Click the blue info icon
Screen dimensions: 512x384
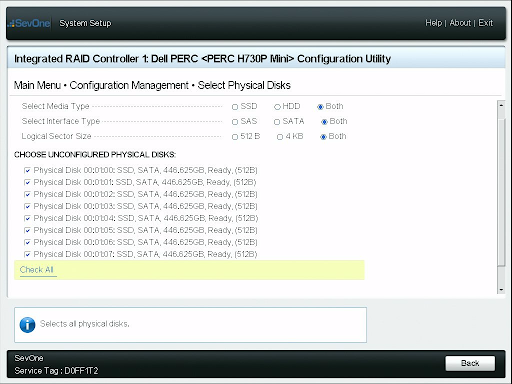(27, 325)
